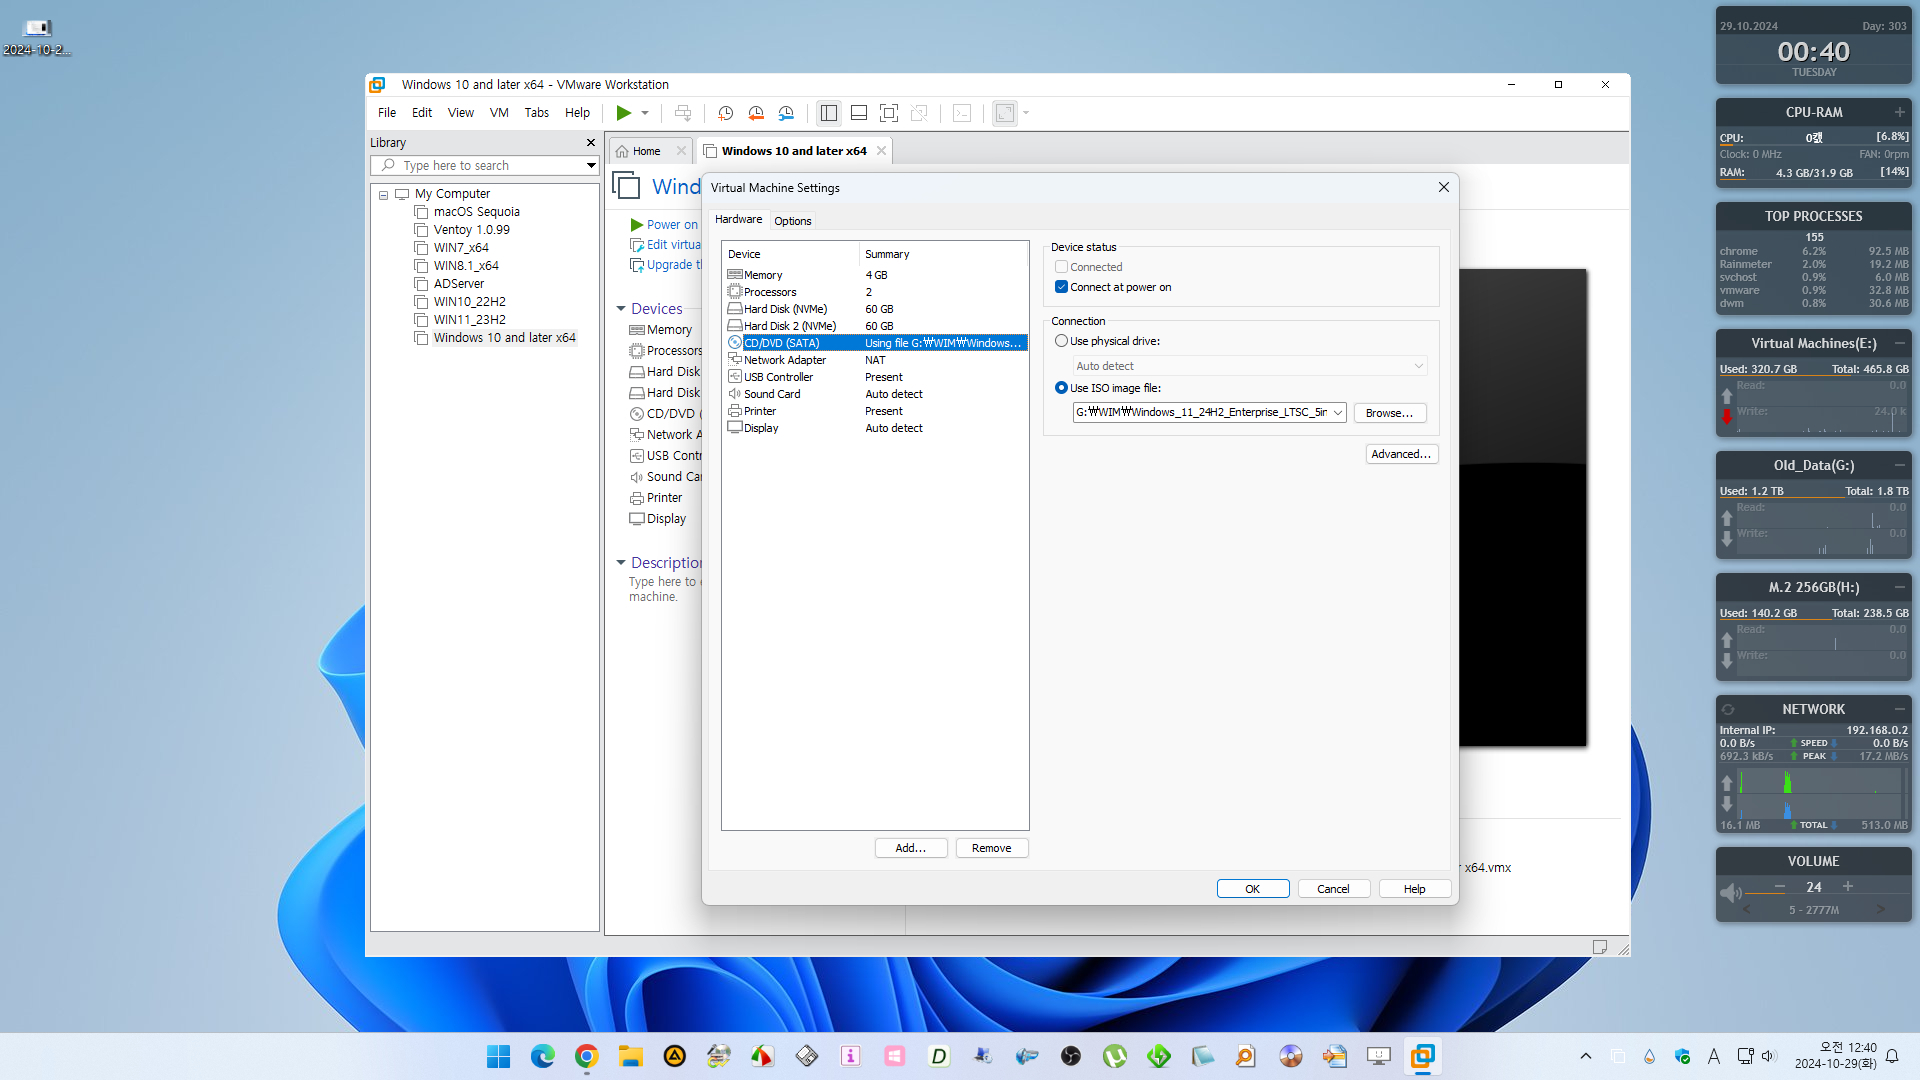The image size is (1920, 1080).
Task: Click the Browse... button
Action: click(x=1390, y=413)
